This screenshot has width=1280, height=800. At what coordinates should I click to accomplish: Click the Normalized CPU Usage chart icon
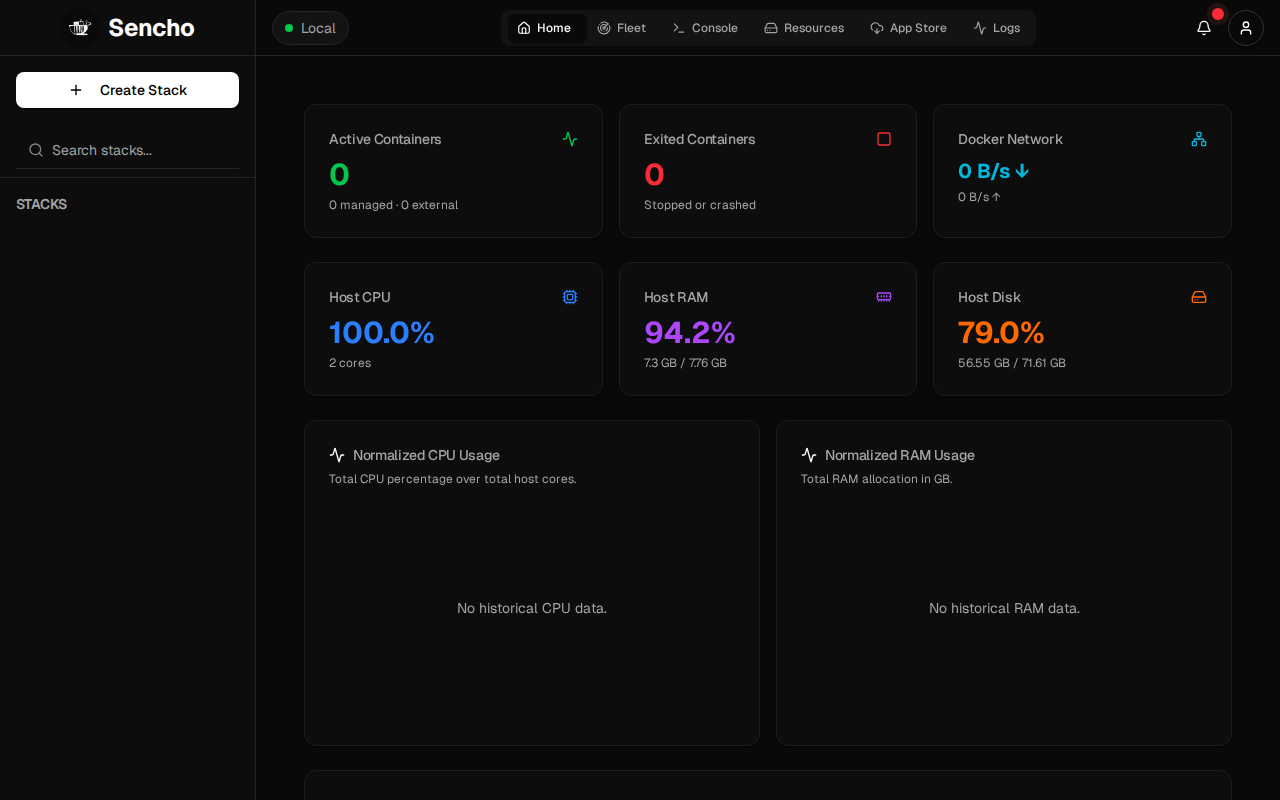pos(337,455)
